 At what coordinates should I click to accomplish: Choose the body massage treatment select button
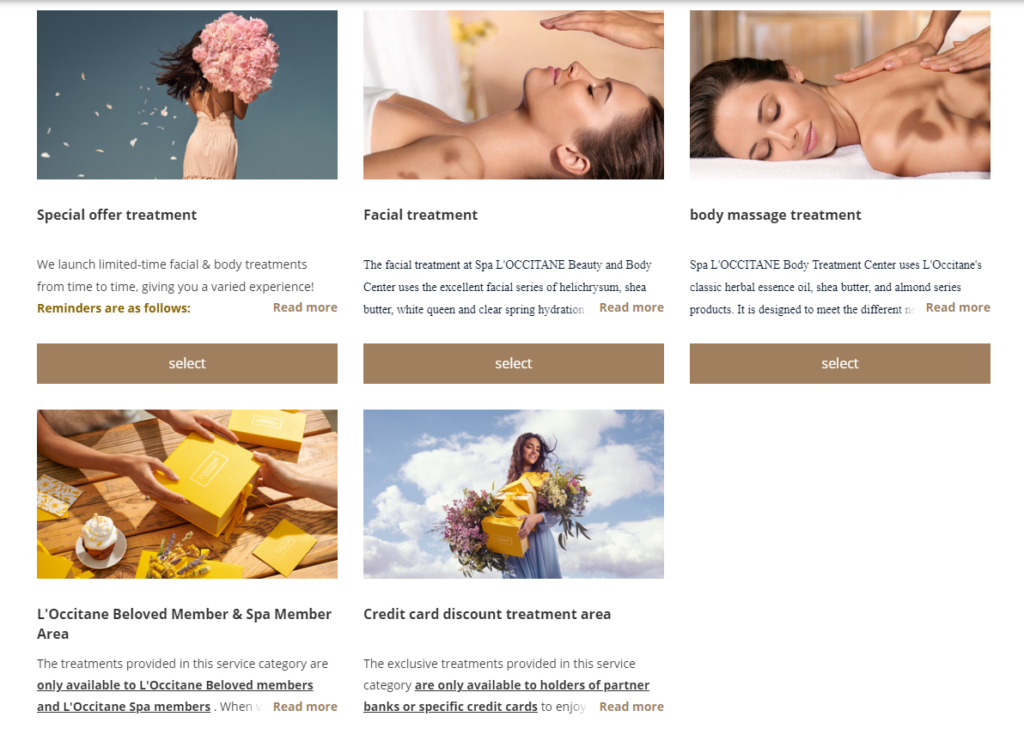(x=840, y=364)
